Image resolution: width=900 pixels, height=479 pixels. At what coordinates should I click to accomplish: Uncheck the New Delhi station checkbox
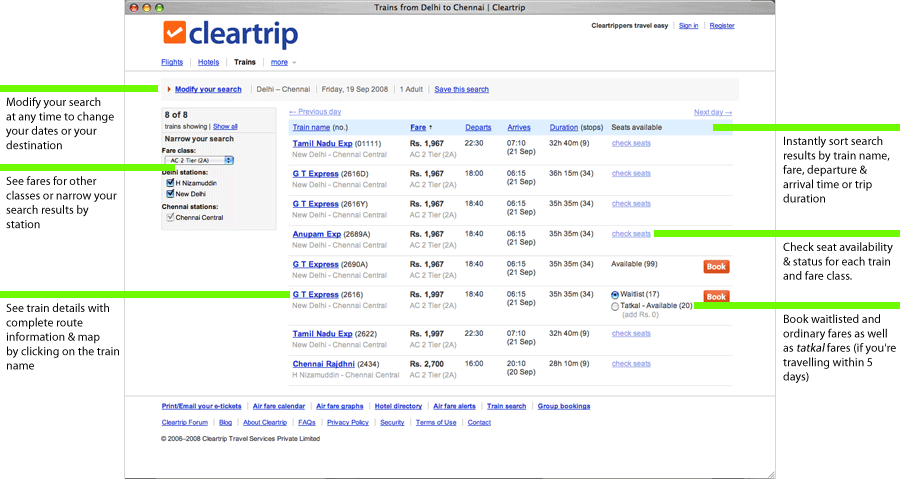pos(170,194)
